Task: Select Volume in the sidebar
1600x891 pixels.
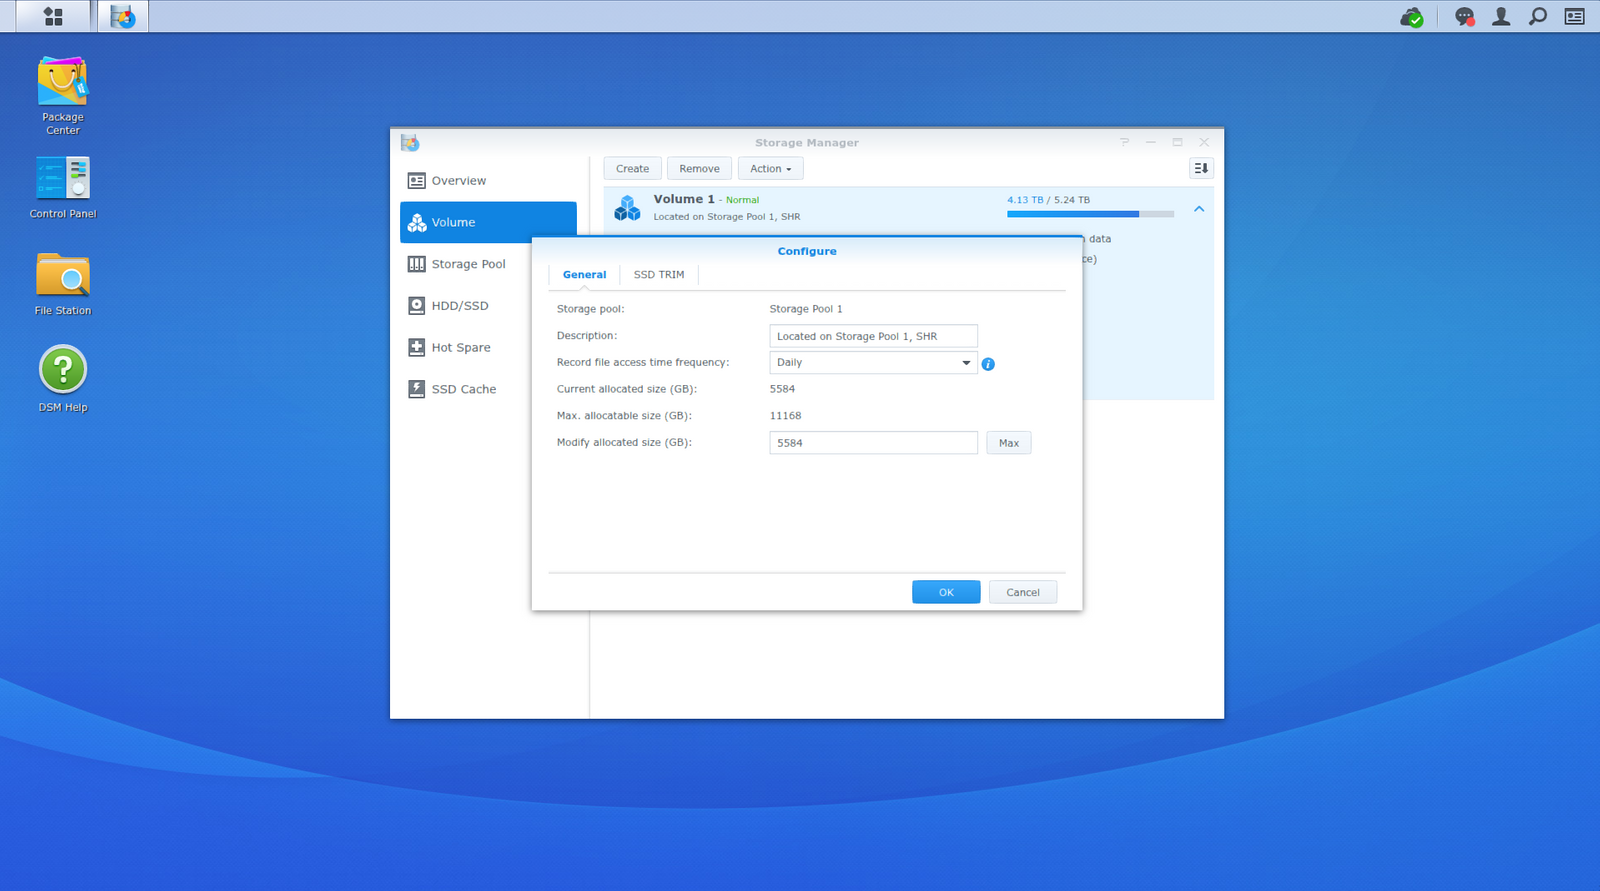Action: (x=488, y=222)
